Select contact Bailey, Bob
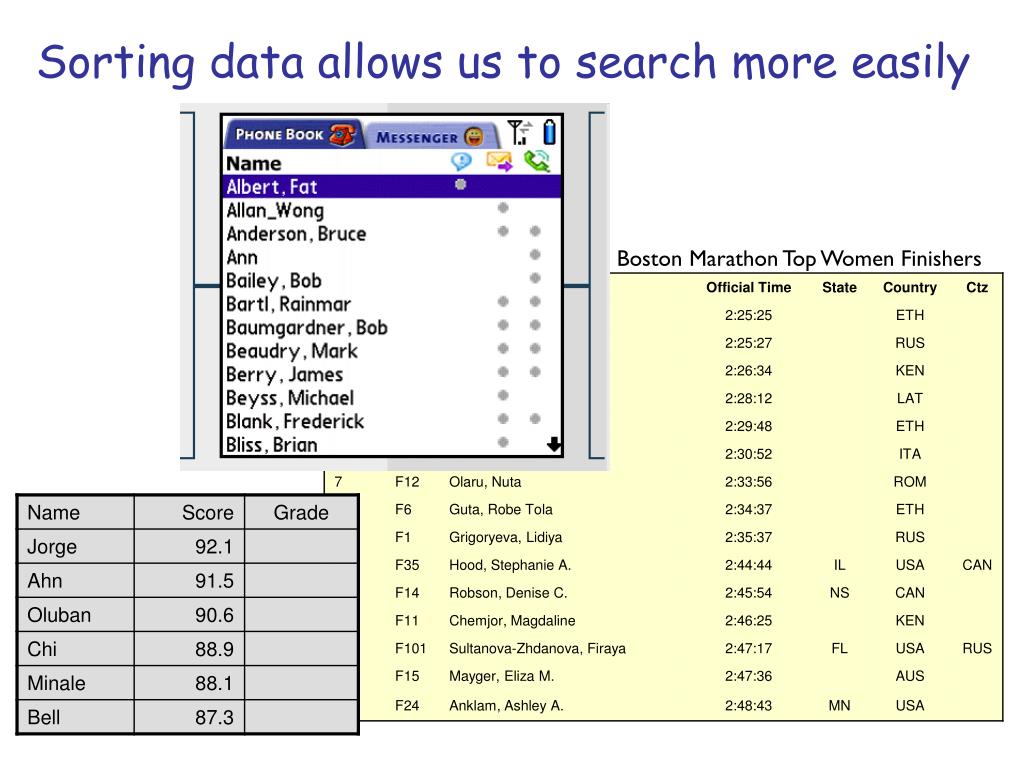Image resolution: width=1024 pixels, height=768 pixels. (392, 281)
